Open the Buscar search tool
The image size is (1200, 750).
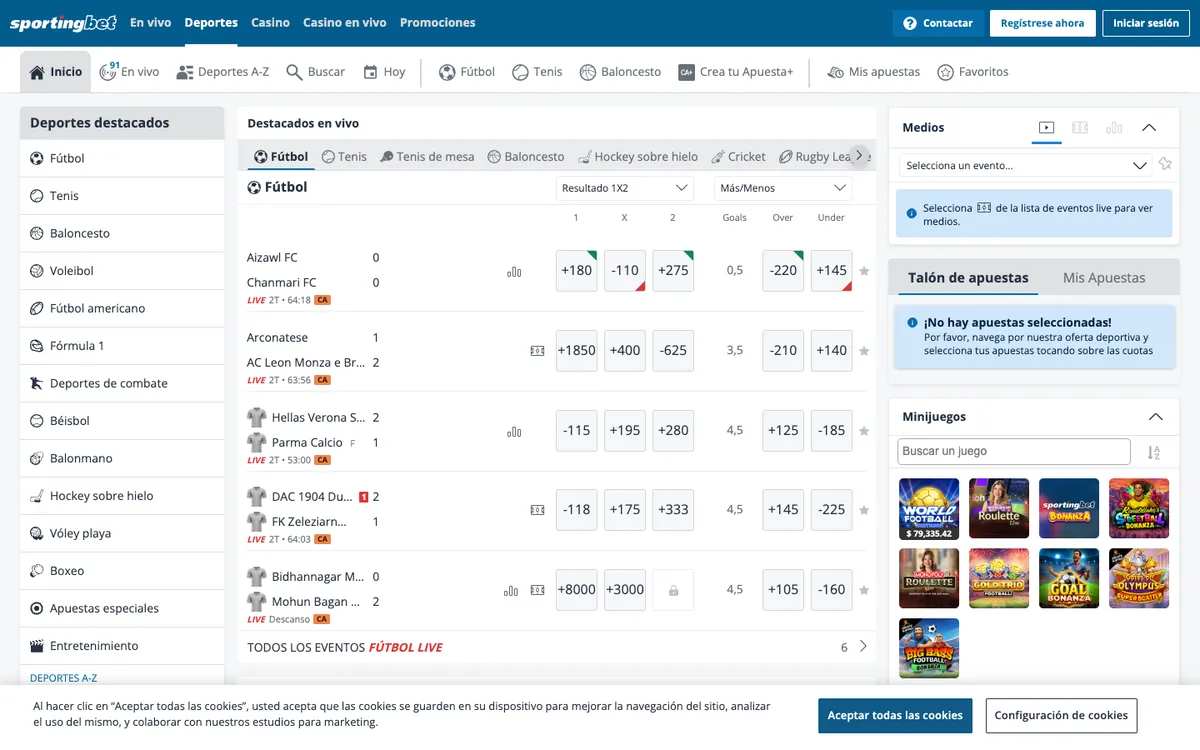pos(315,72)
